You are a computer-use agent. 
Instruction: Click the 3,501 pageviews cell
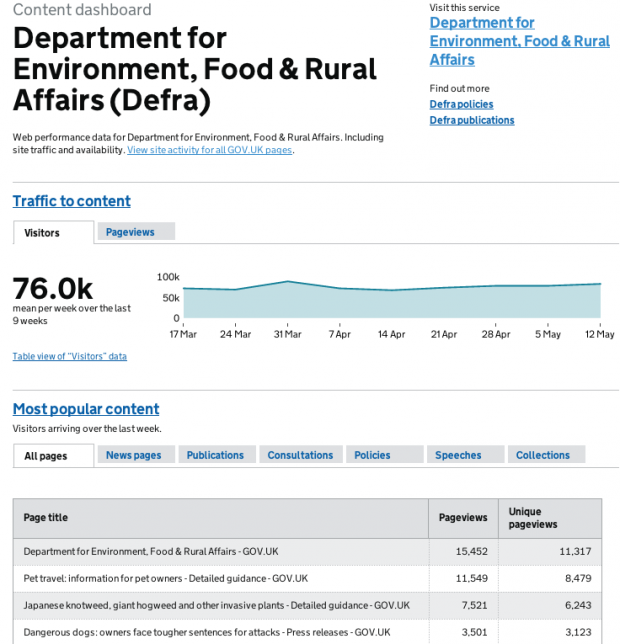(x=464, y=632)
